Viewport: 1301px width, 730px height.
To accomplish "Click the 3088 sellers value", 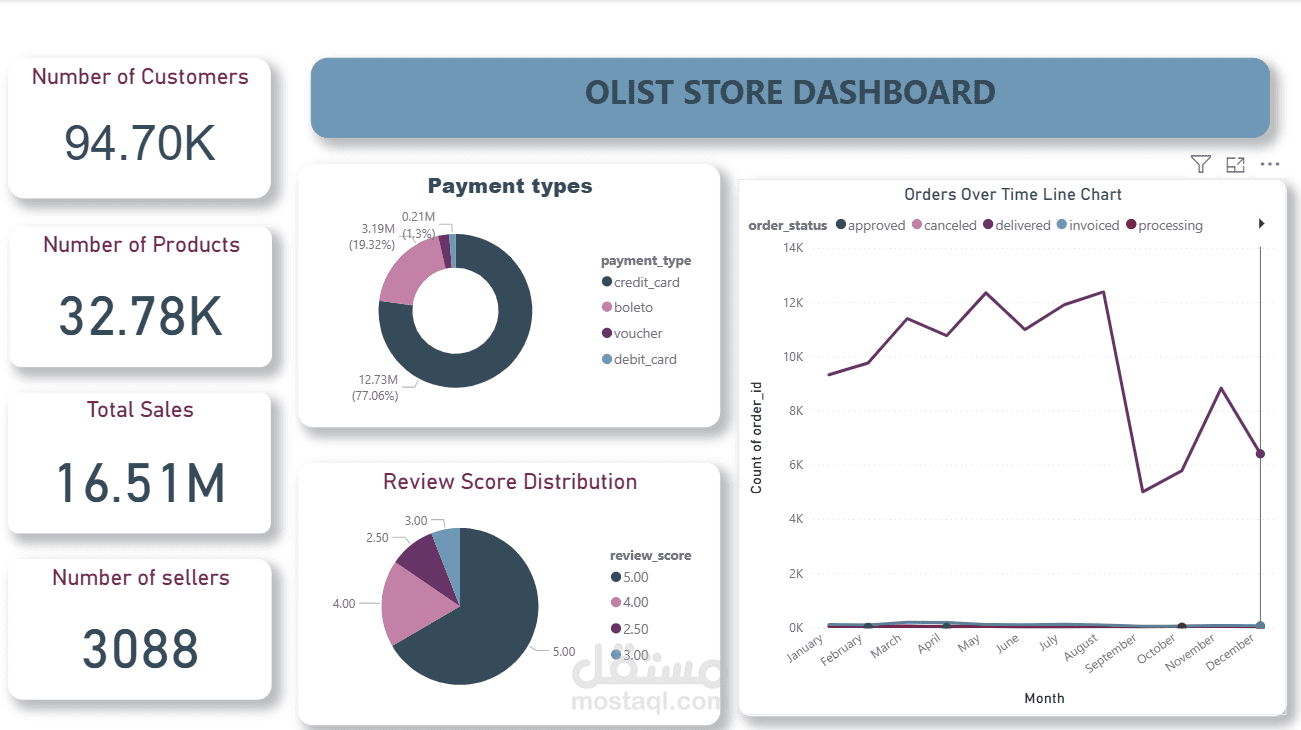I will [140, 649].
